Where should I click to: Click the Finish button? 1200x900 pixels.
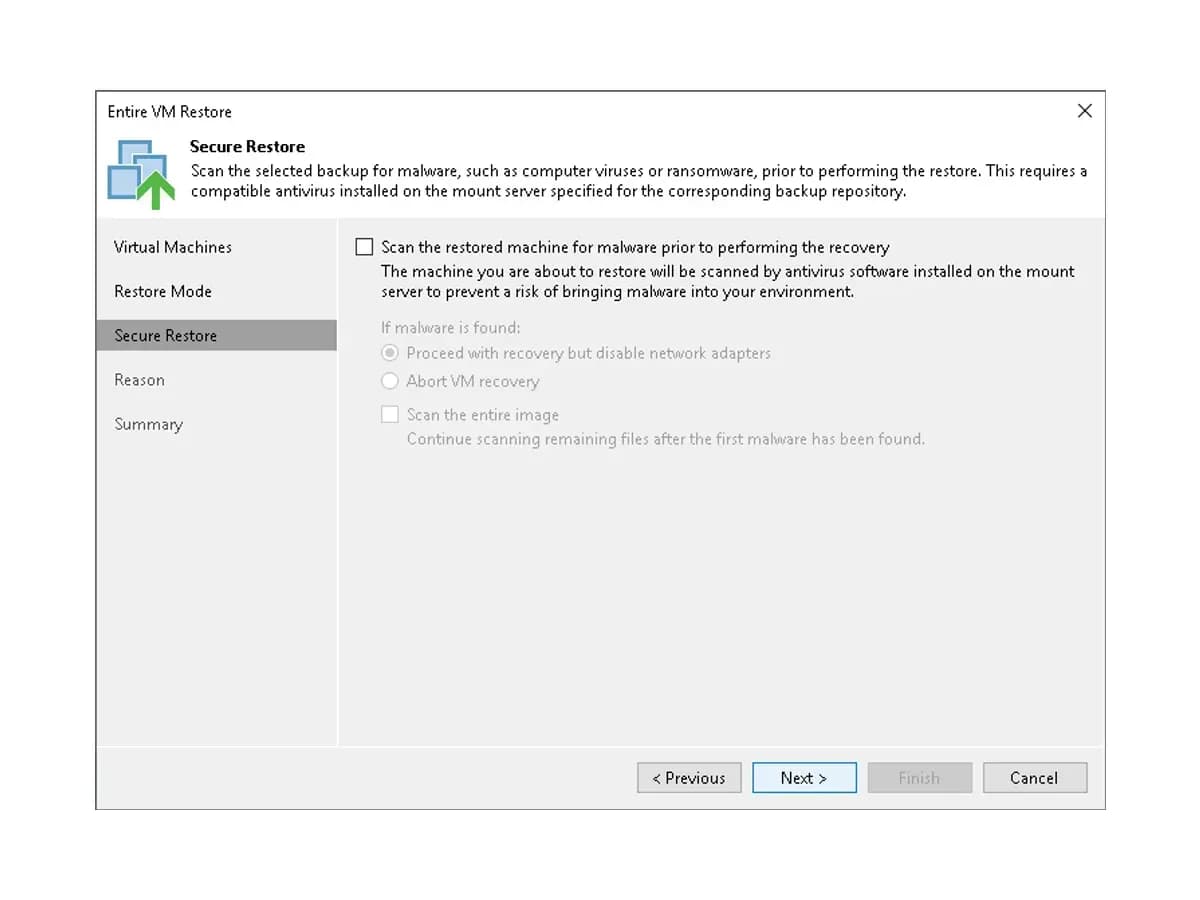click(919, 778)
